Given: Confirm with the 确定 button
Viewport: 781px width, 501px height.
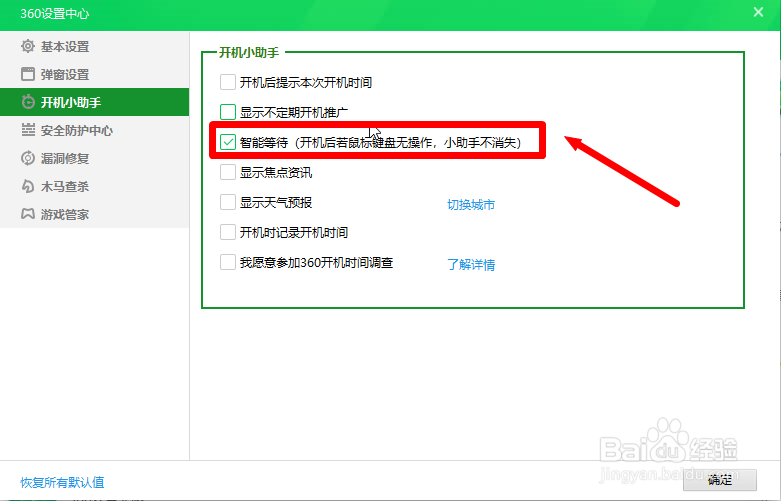Looking at the screenshot, I should coord(720,480).
